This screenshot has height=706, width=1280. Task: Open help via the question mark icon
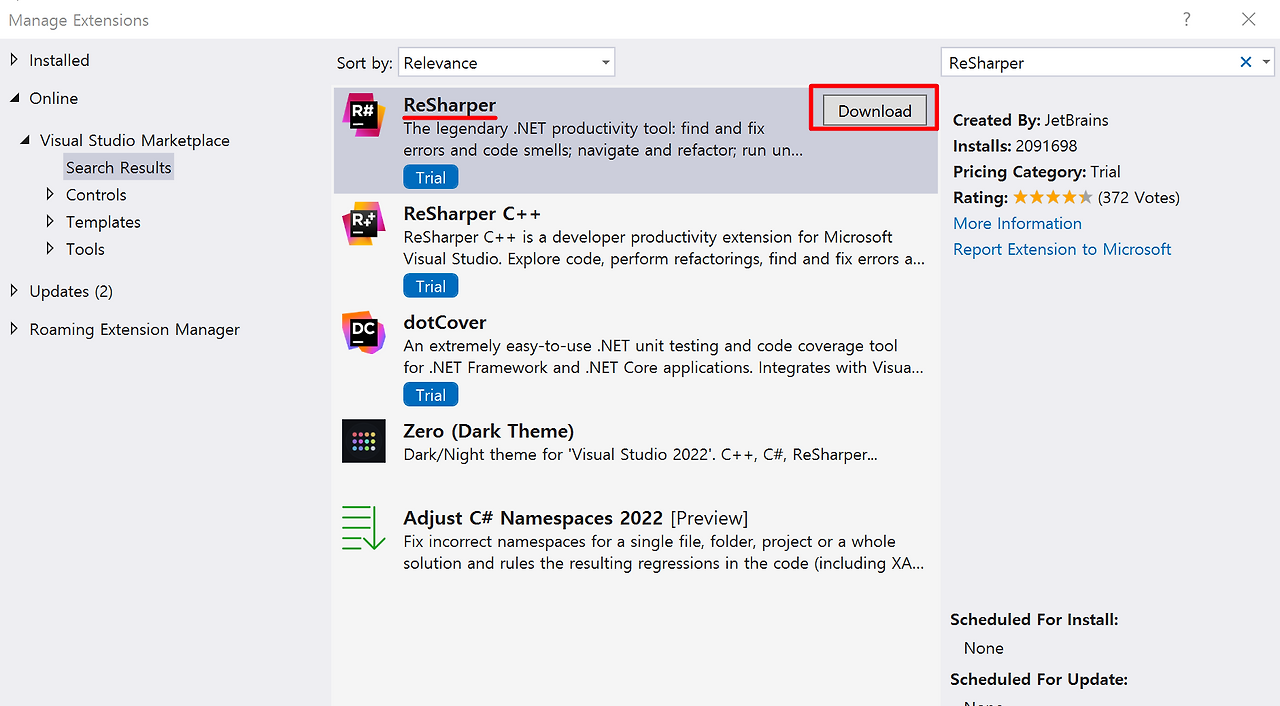(x=1186, y=19)
